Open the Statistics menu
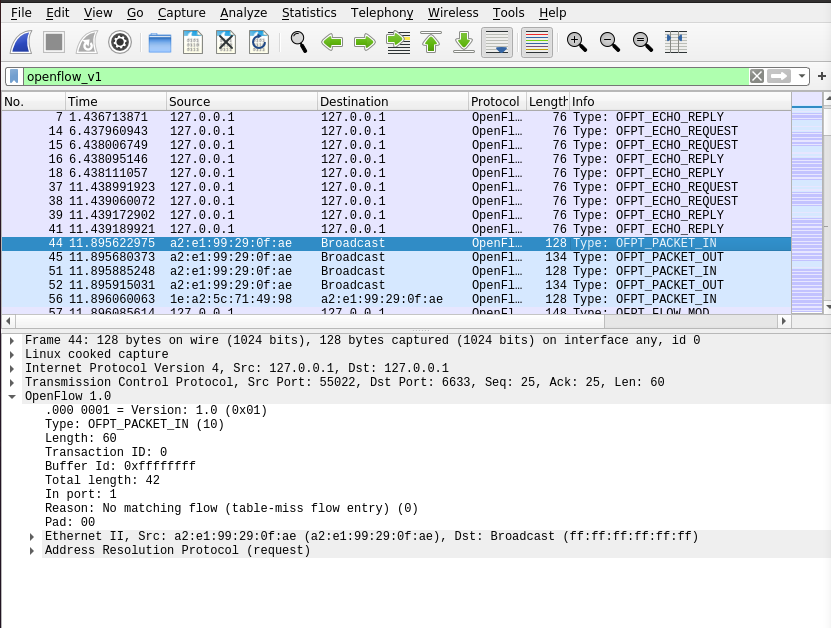 (x=309, y=13)
